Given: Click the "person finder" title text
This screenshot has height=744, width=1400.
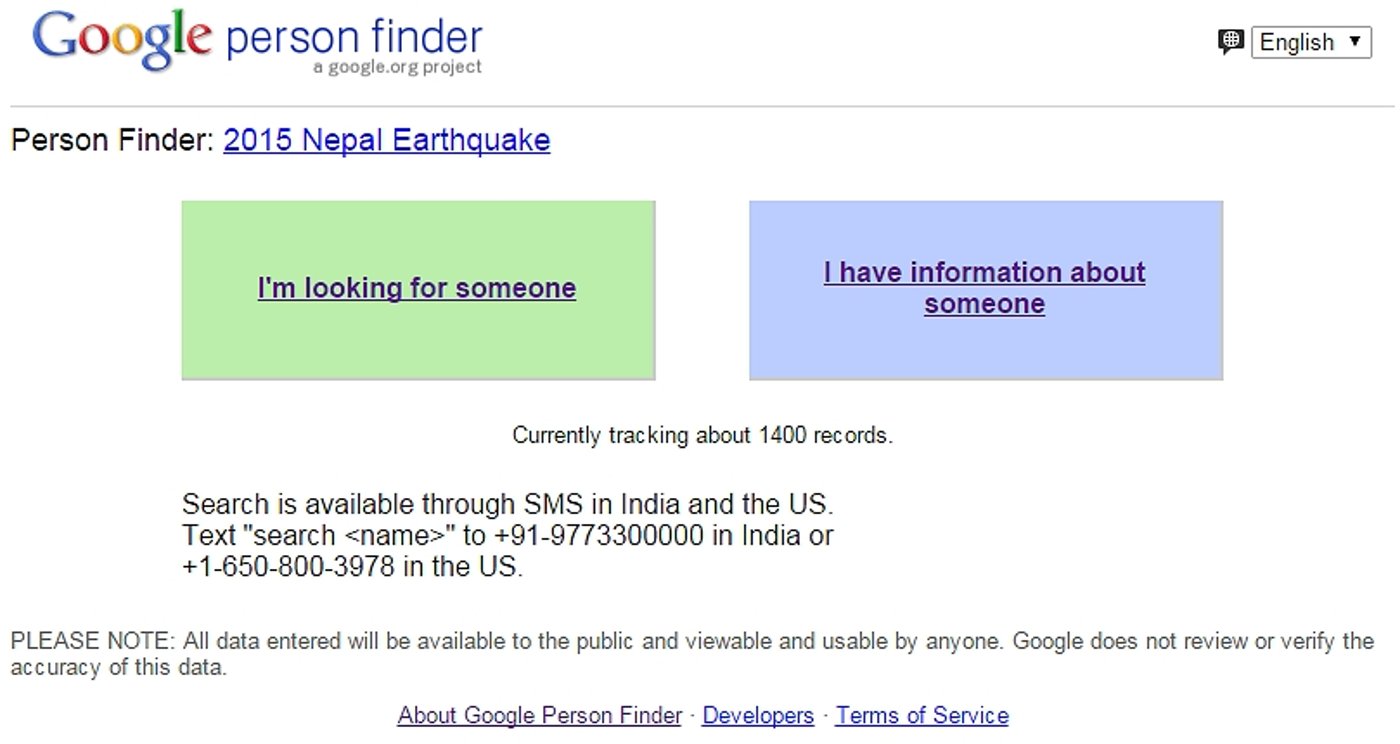Looking at the screenshot, I should [x=354, y=37].
